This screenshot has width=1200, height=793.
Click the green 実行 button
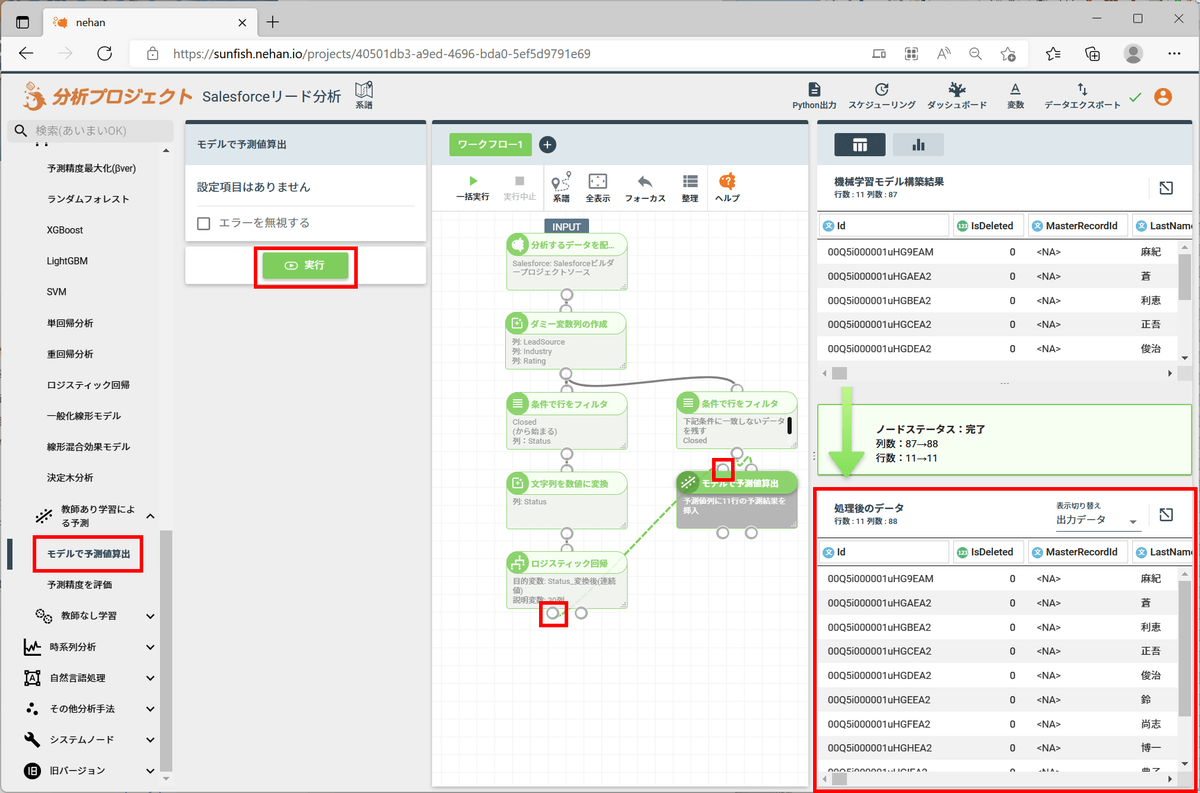coord(305,265)
